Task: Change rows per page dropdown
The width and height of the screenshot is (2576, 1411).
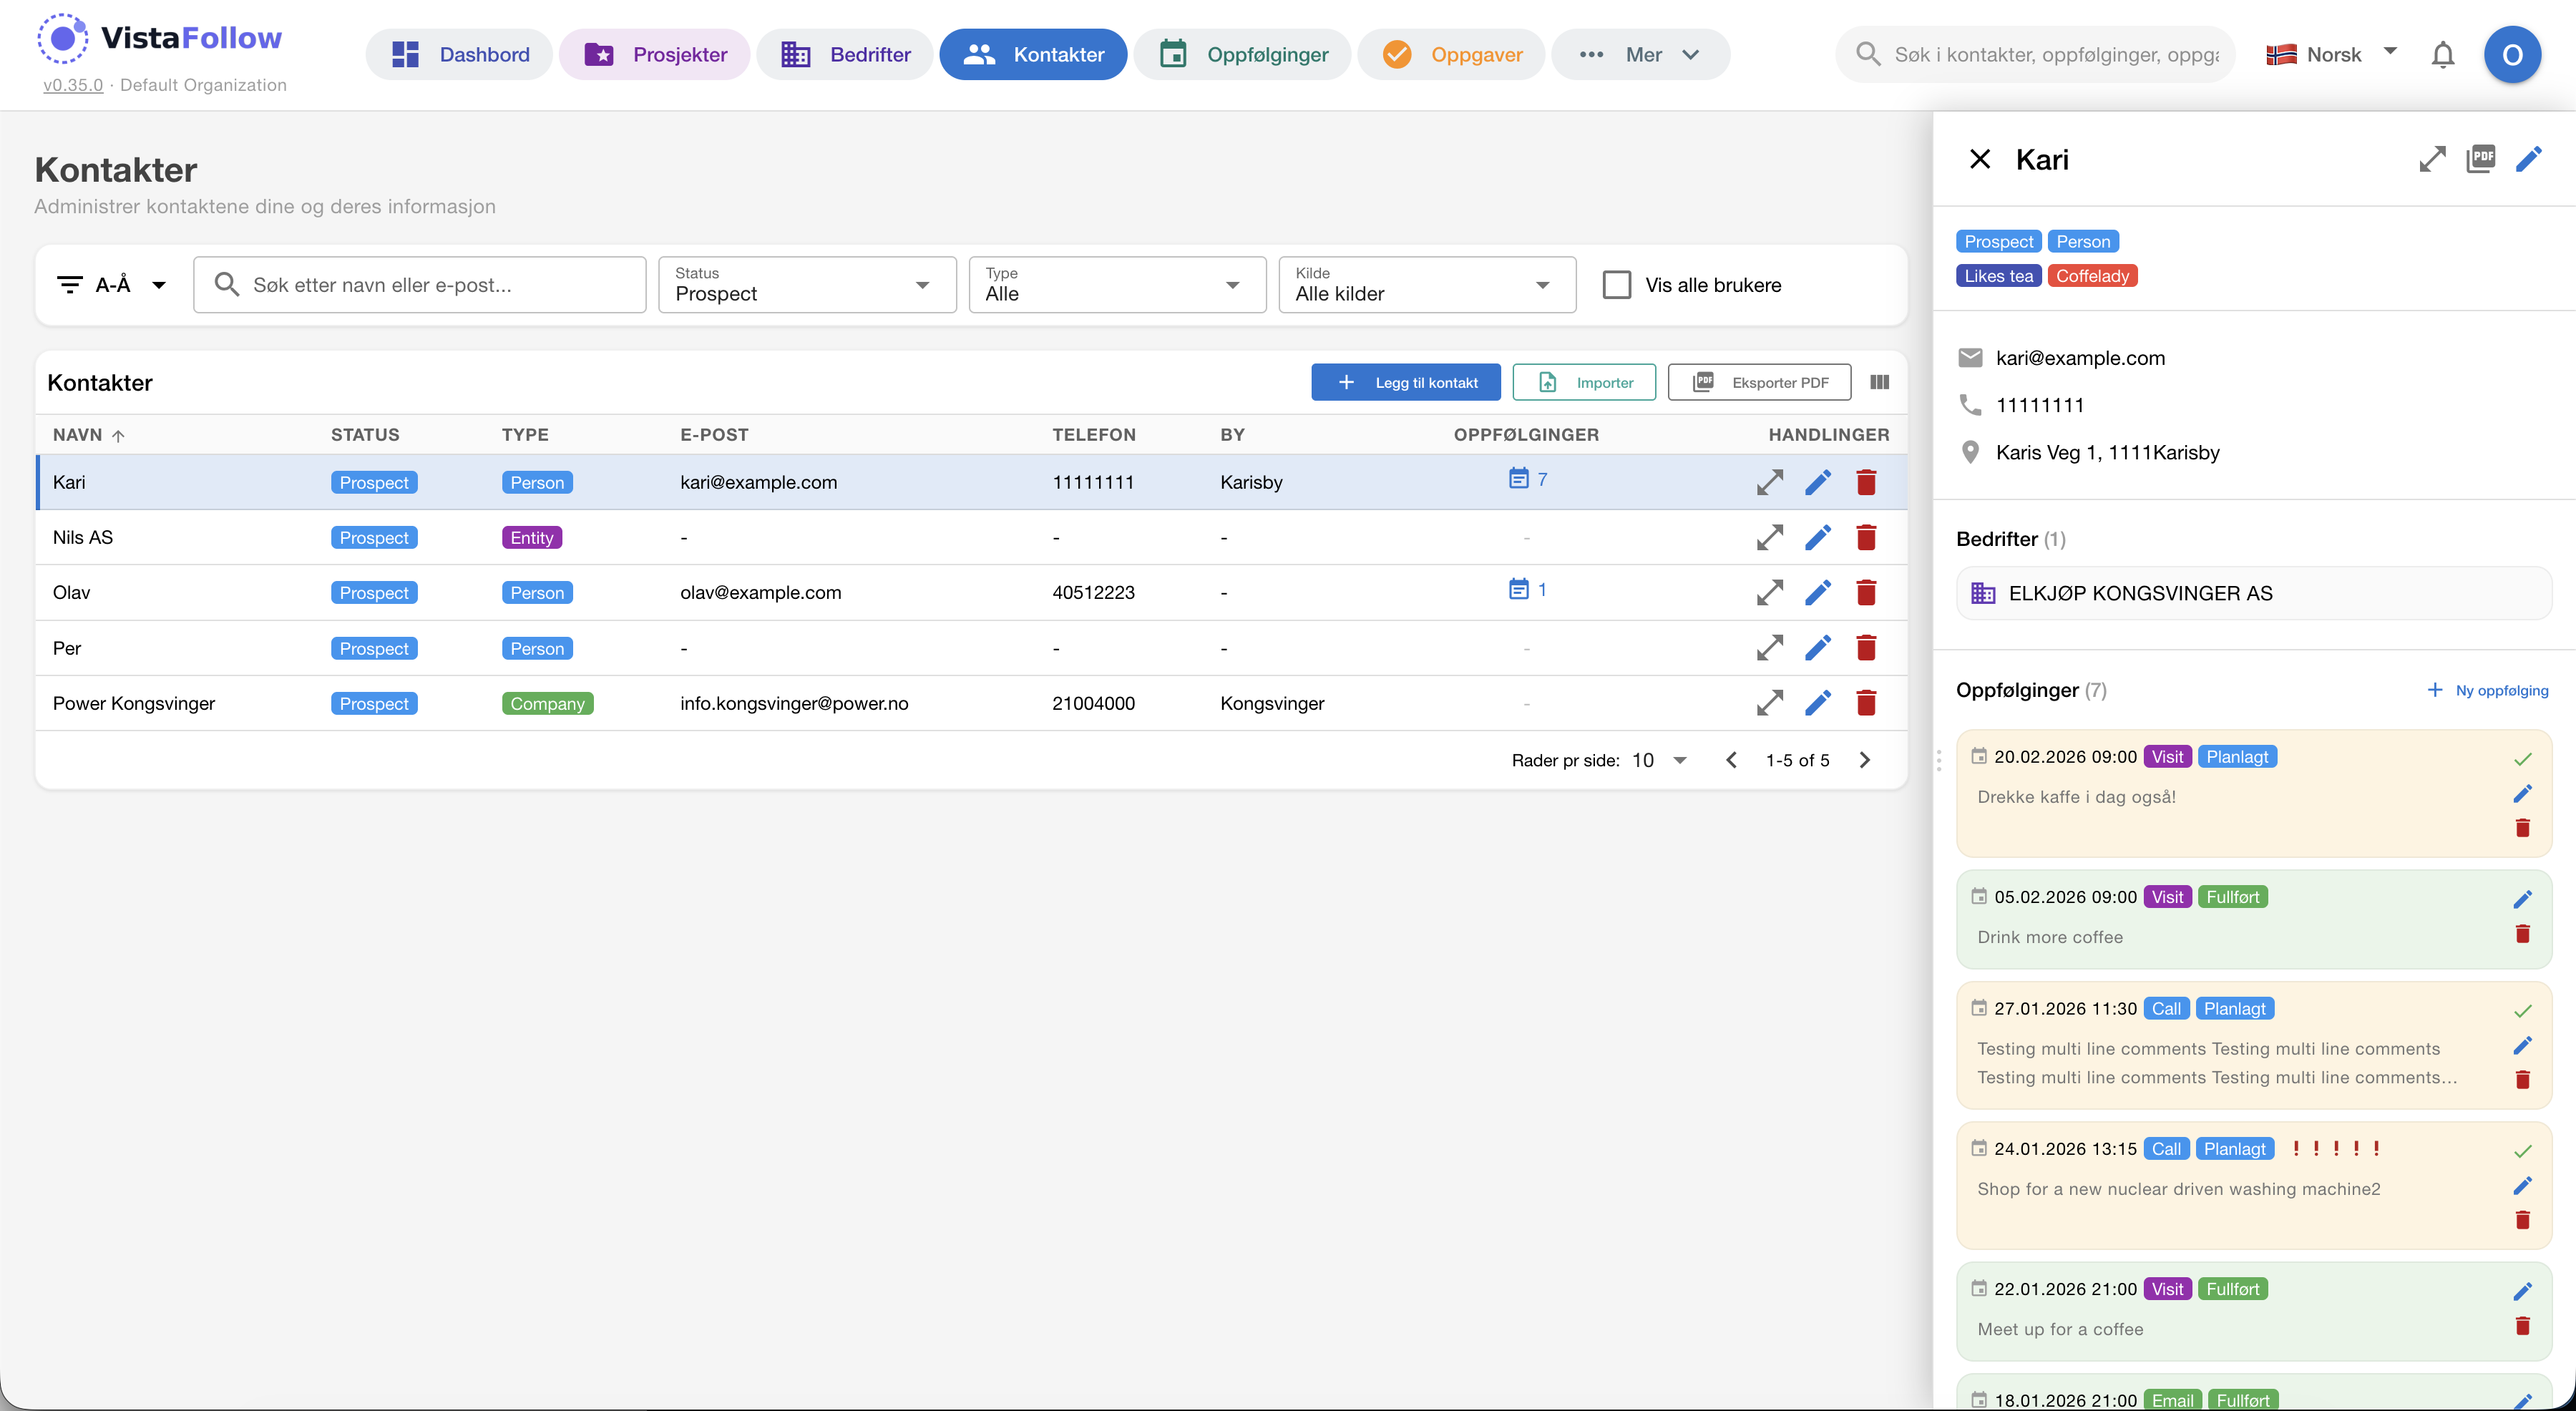Action: (1659, 760)
